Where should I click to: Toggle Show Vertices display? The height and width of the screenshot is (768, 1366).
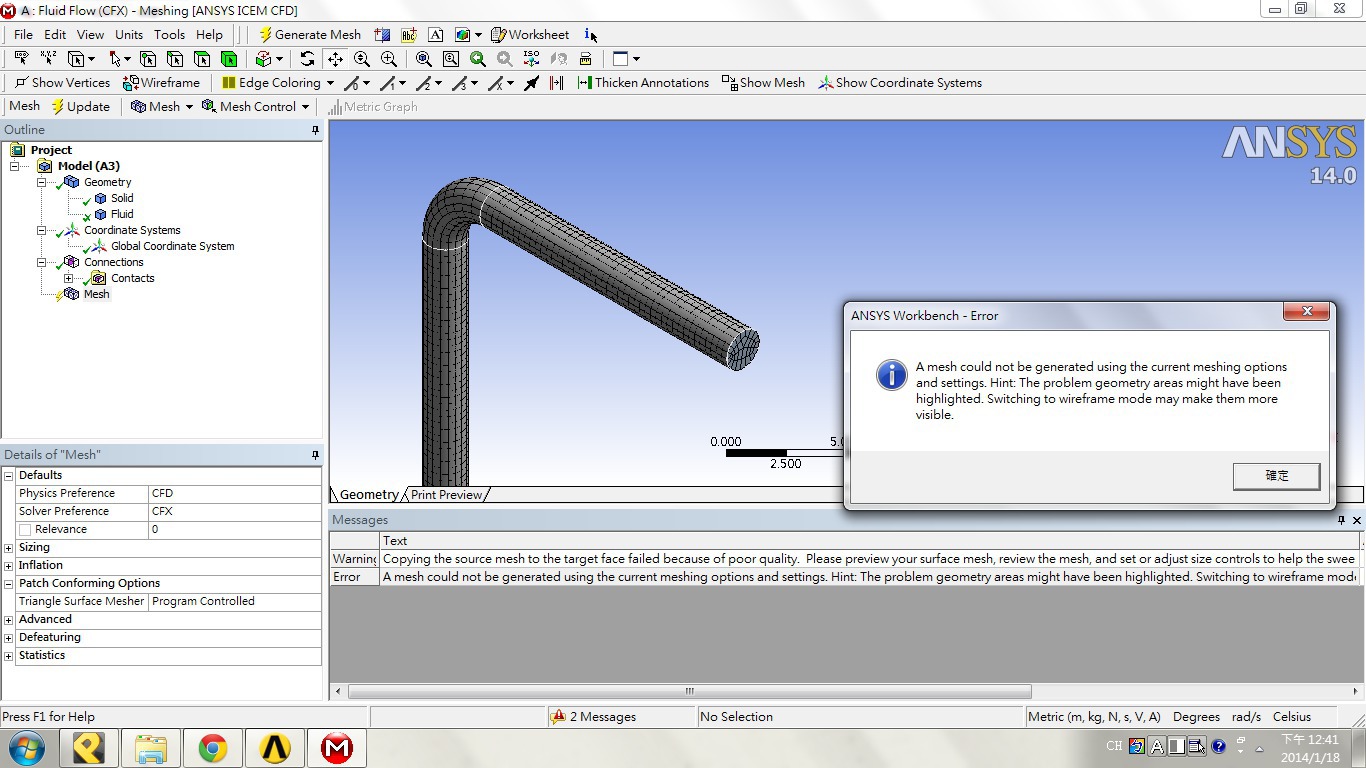[x=62, y=83]
